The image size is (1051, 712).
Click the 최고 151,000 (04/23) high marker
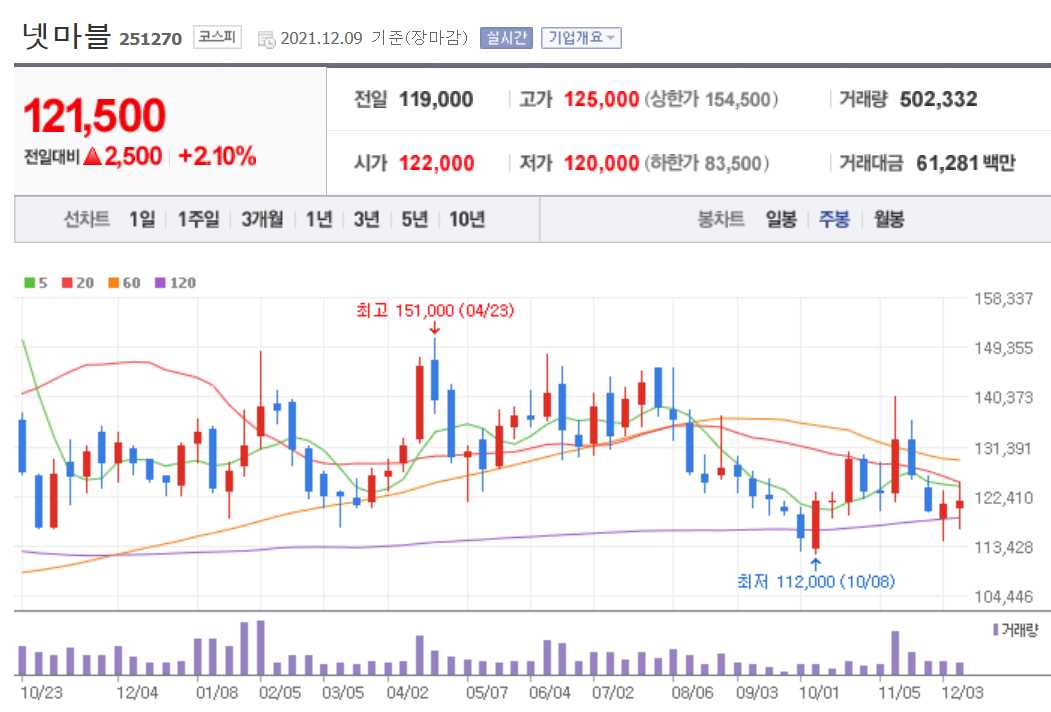point(434,310)
